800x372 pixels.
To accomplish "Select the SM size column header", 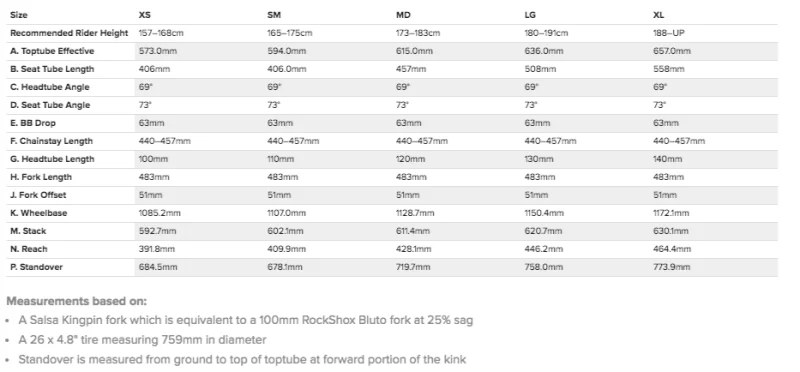I will coord(273,15).
